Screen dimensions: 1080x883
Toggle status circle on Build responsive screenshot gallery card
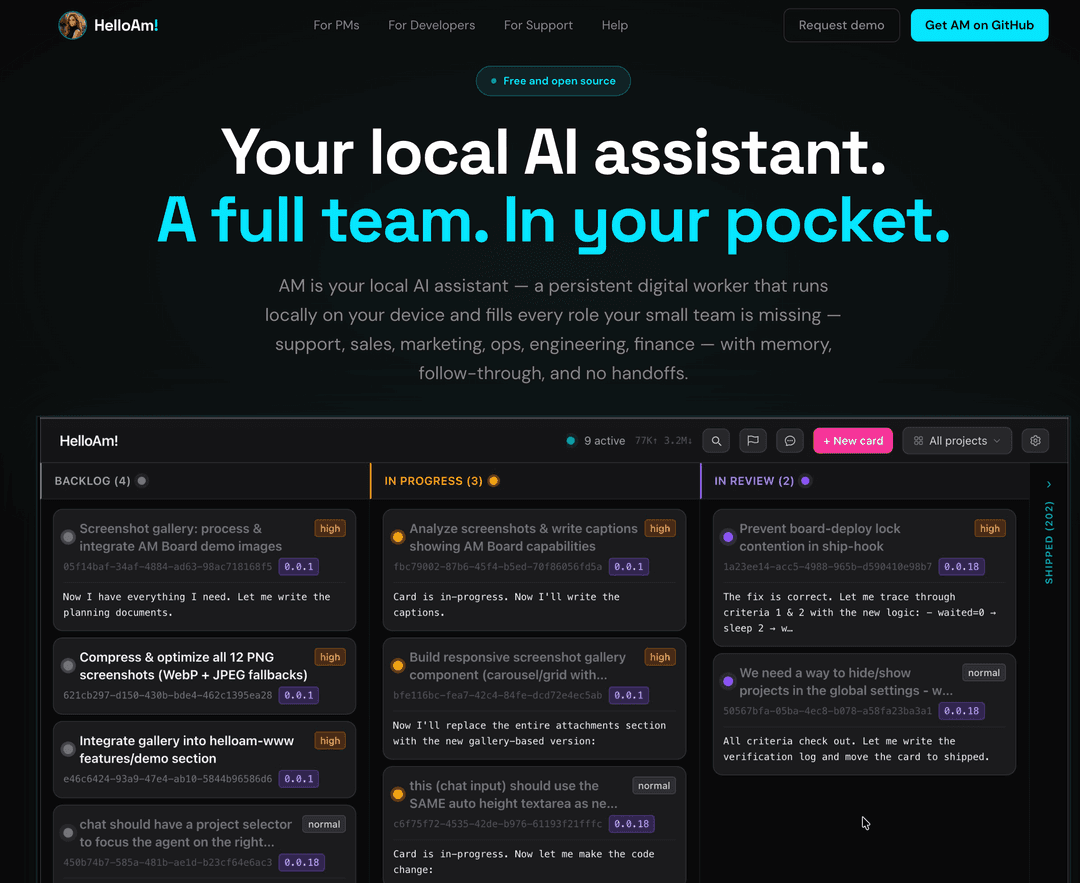pos(398,666)
